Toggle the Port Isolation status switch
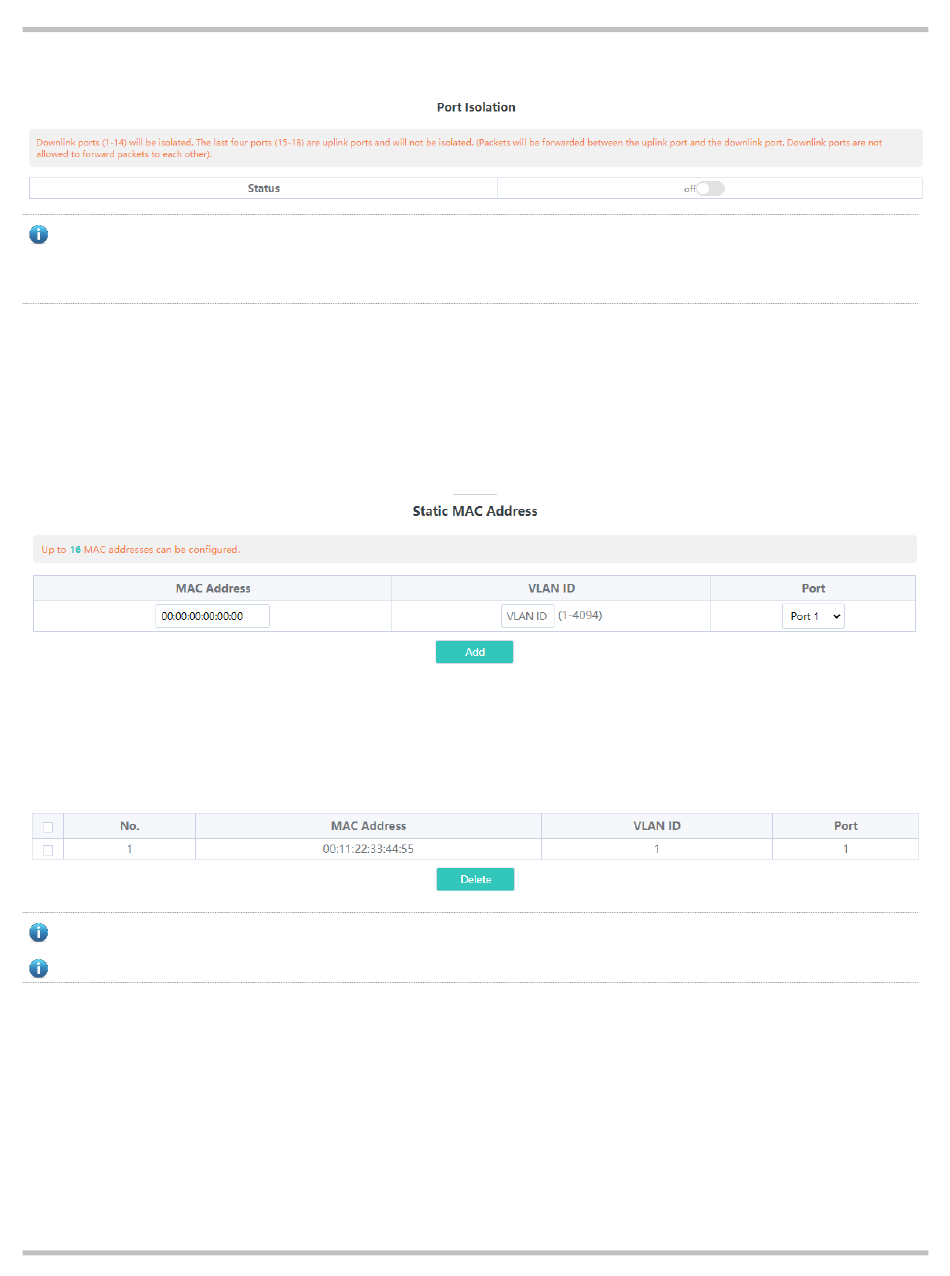Screen dimensions: 950x1276 [x=710, y=188]
